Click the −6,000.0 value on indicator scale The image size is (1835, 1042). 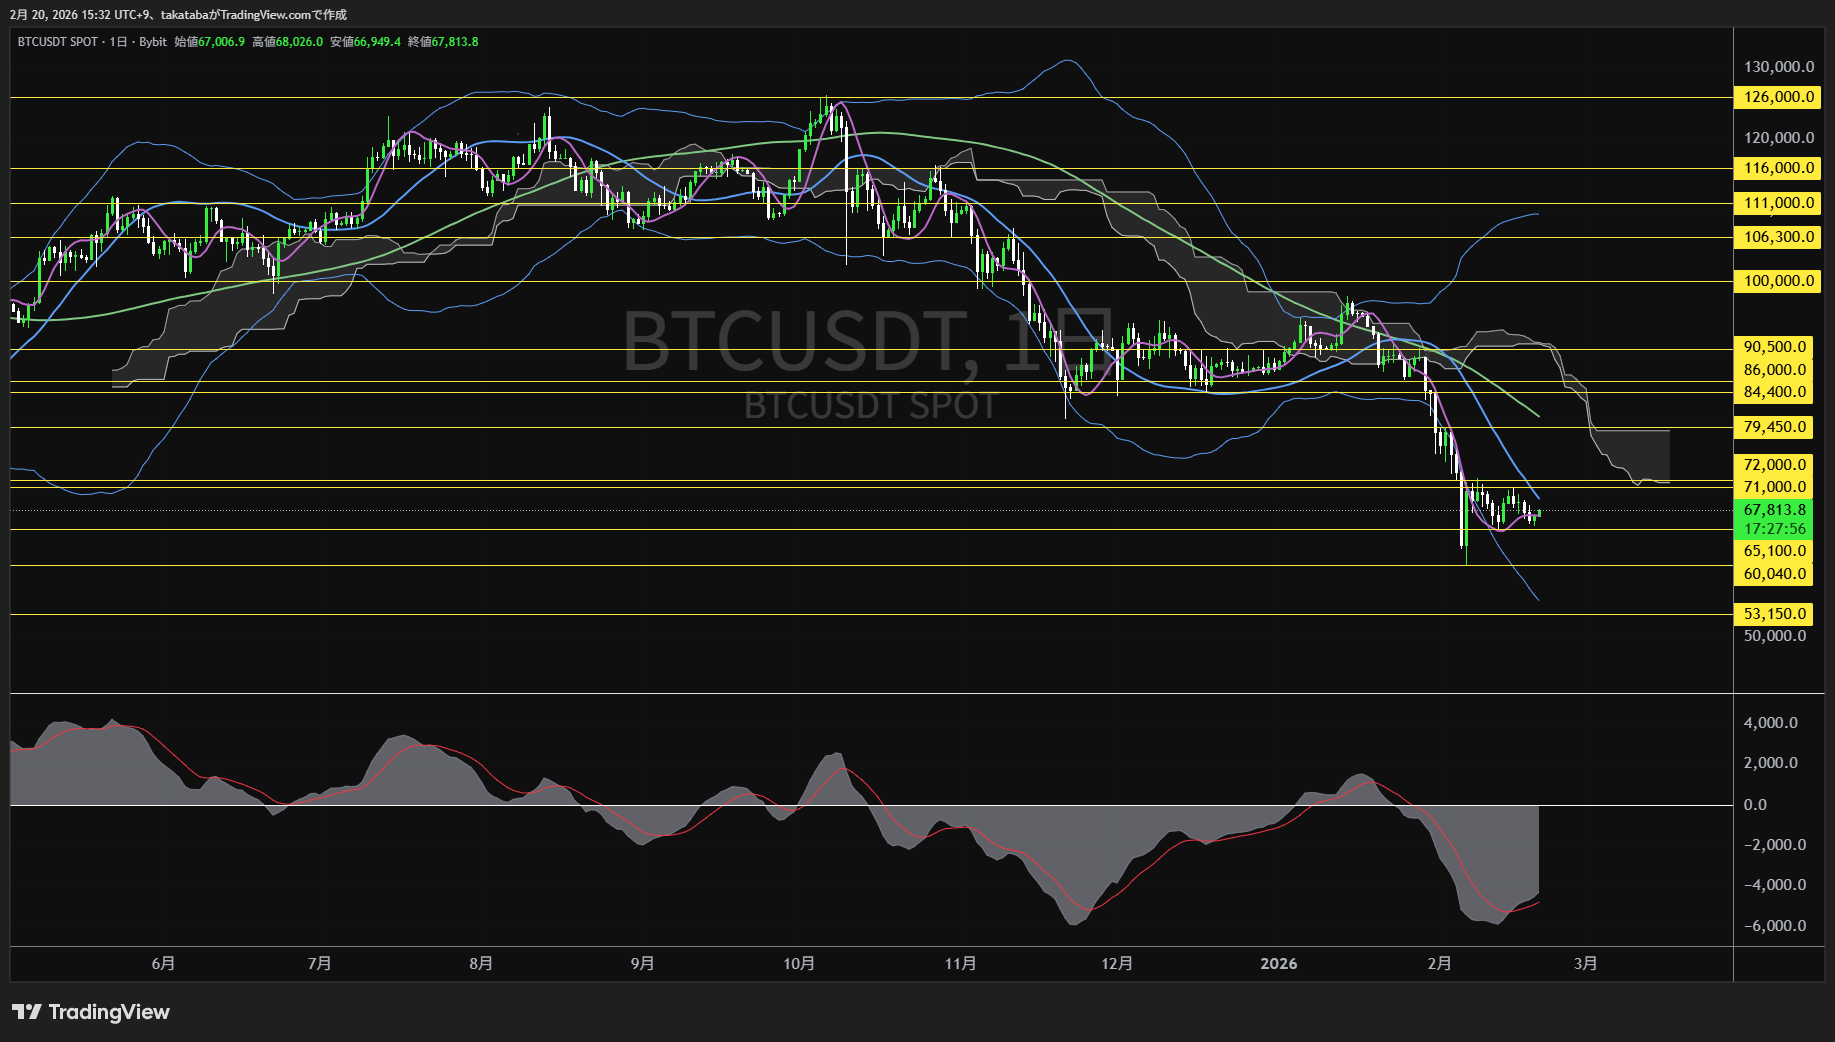point(1775,926)
